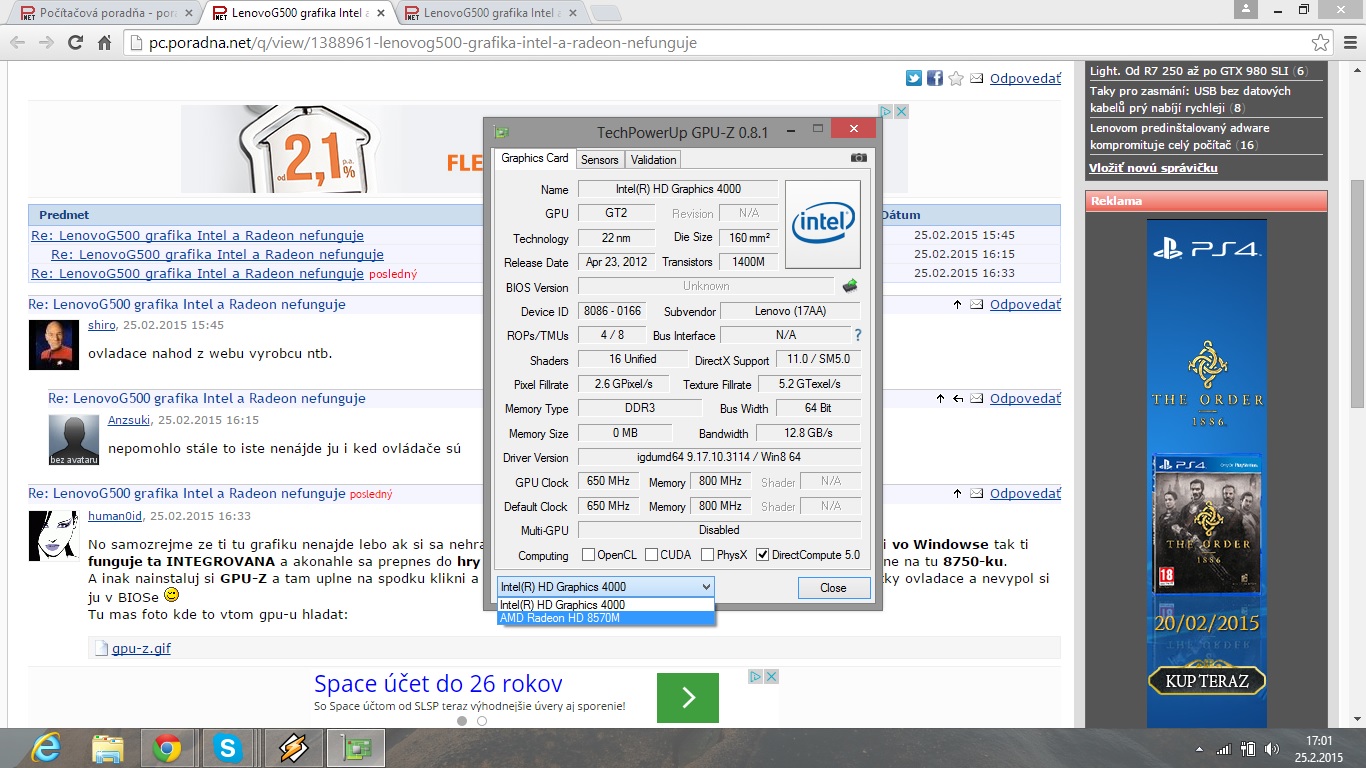Open Skype from the taskbar

coord(228,747)
